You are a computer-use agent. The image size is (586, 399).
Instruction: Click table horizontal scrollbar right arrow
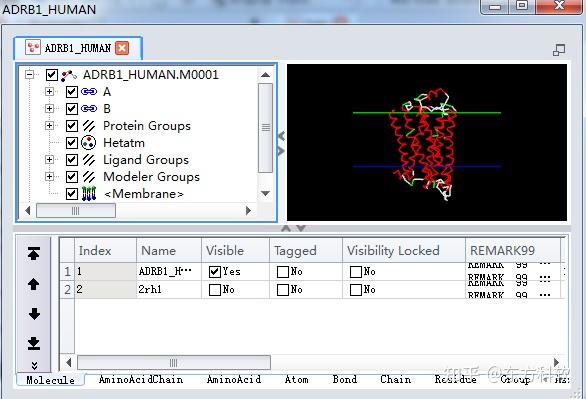click(556, 362)
